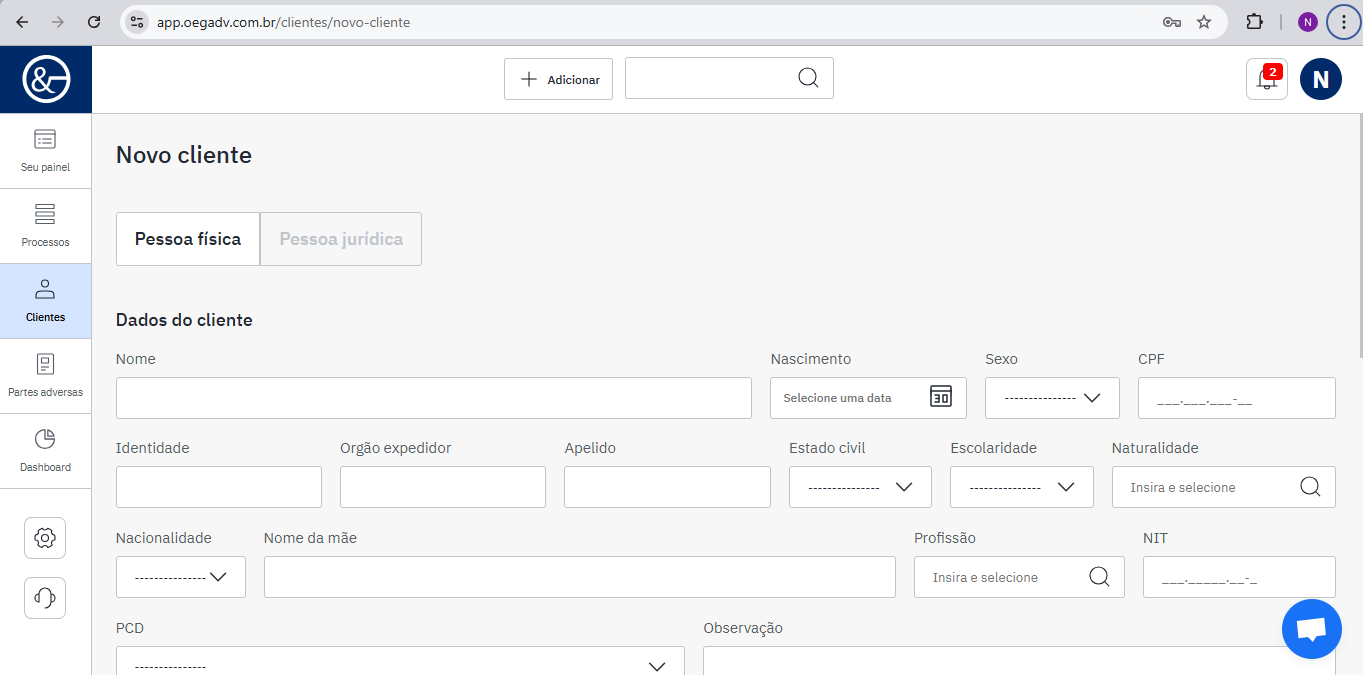Expand the PCD dropdown
The height and width of the screenshot is (675, 1363).
point(400,661)
